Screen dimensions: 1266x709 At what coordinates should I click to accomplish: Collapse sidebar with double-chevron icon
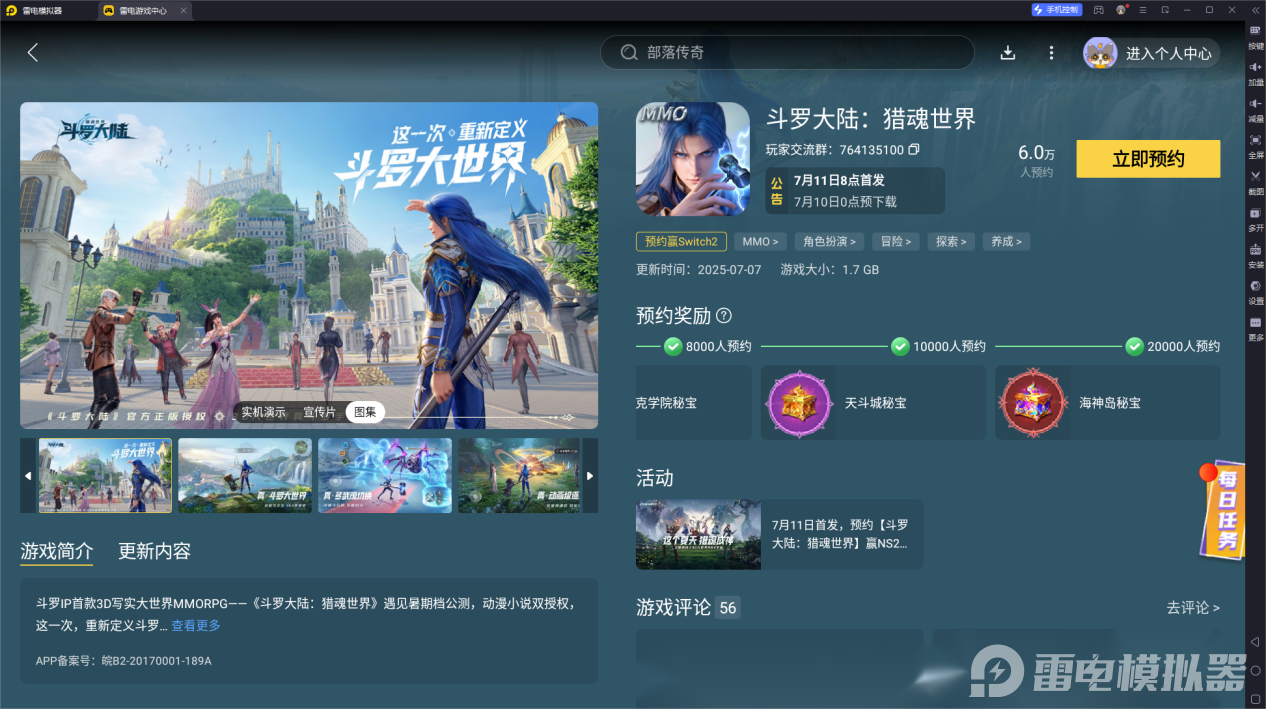pyautogui.click(x=1255, y=10)
